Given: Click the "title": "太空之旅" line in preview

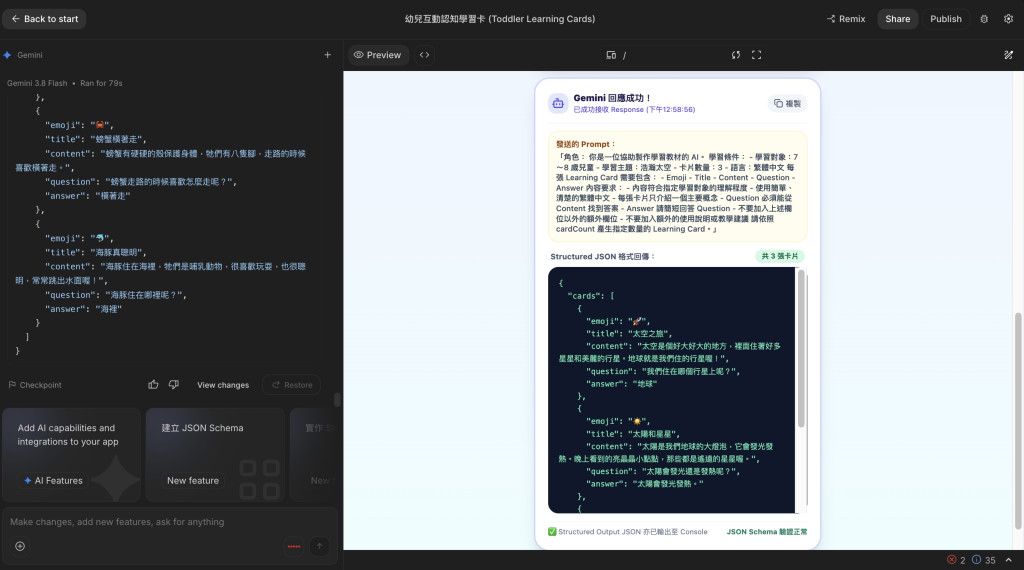Looking at the screenshot, I should (x=629, y=334).
